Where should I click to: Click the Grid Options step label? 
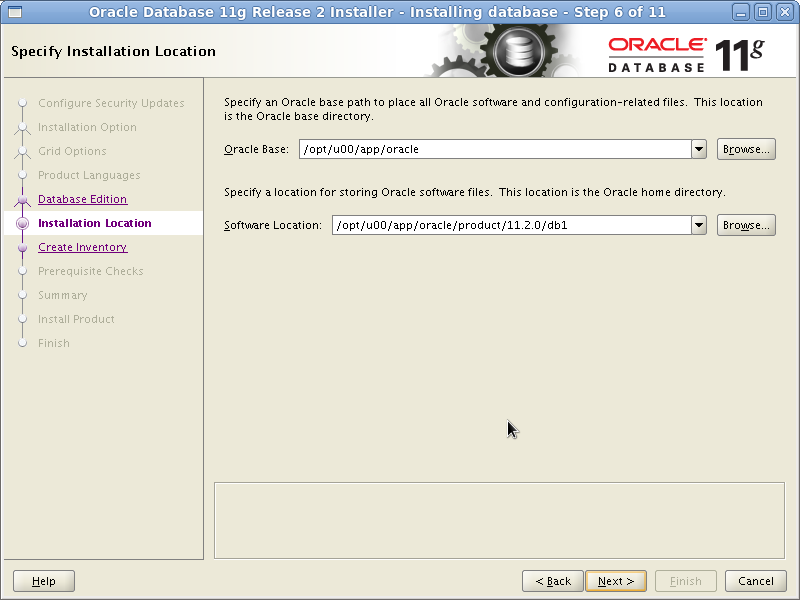(x=72, y=151)
